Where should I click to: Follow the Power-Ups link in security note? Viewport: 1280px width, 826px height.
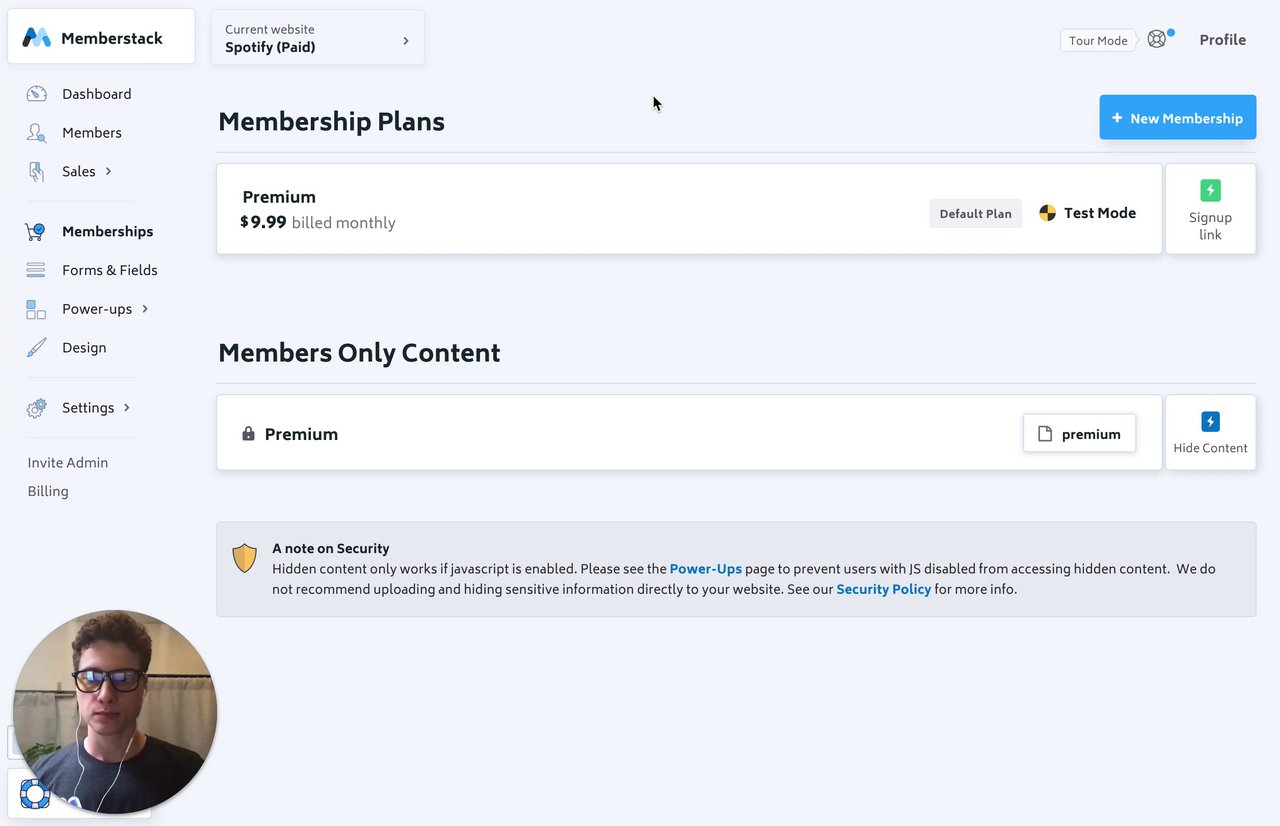[x=705, y=569]
